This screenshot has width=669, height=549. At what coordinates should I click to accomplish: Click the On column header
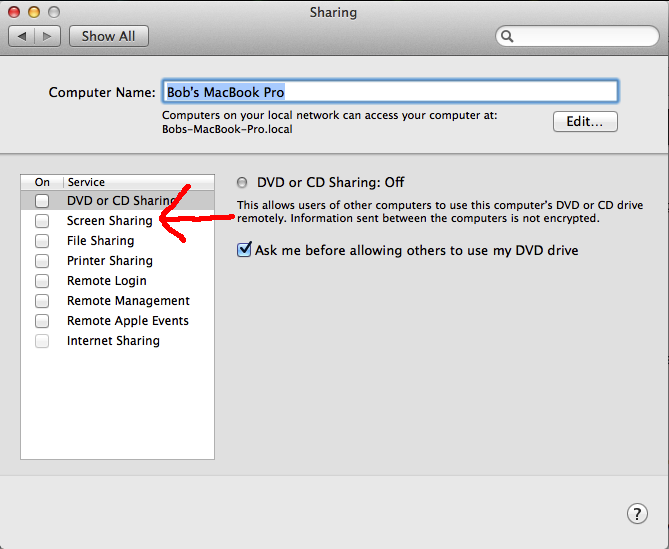[42, 182]
